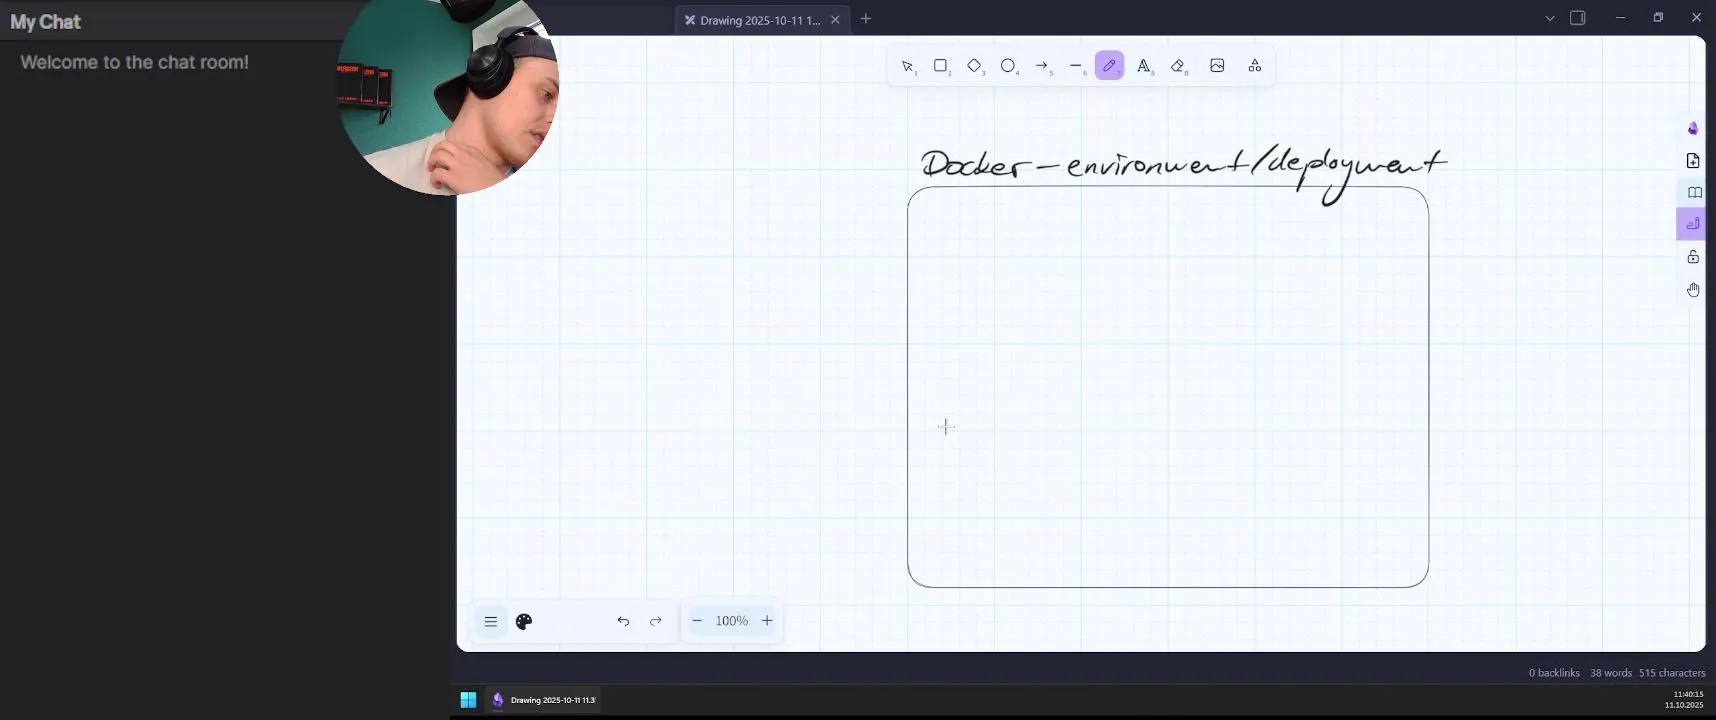
Task: Zoom out with the minus button
Action: [697, 621]
